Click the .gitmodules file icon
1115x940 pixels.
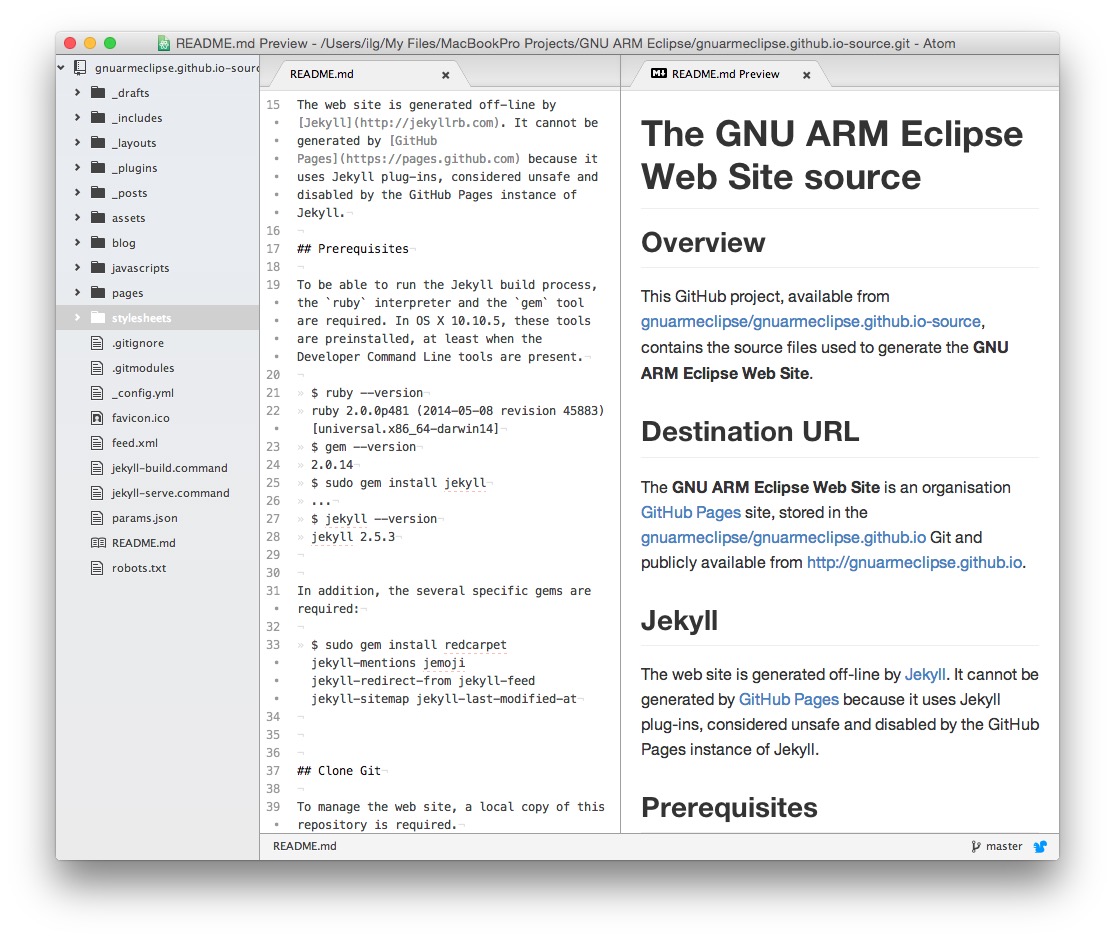tap(97, 368)
